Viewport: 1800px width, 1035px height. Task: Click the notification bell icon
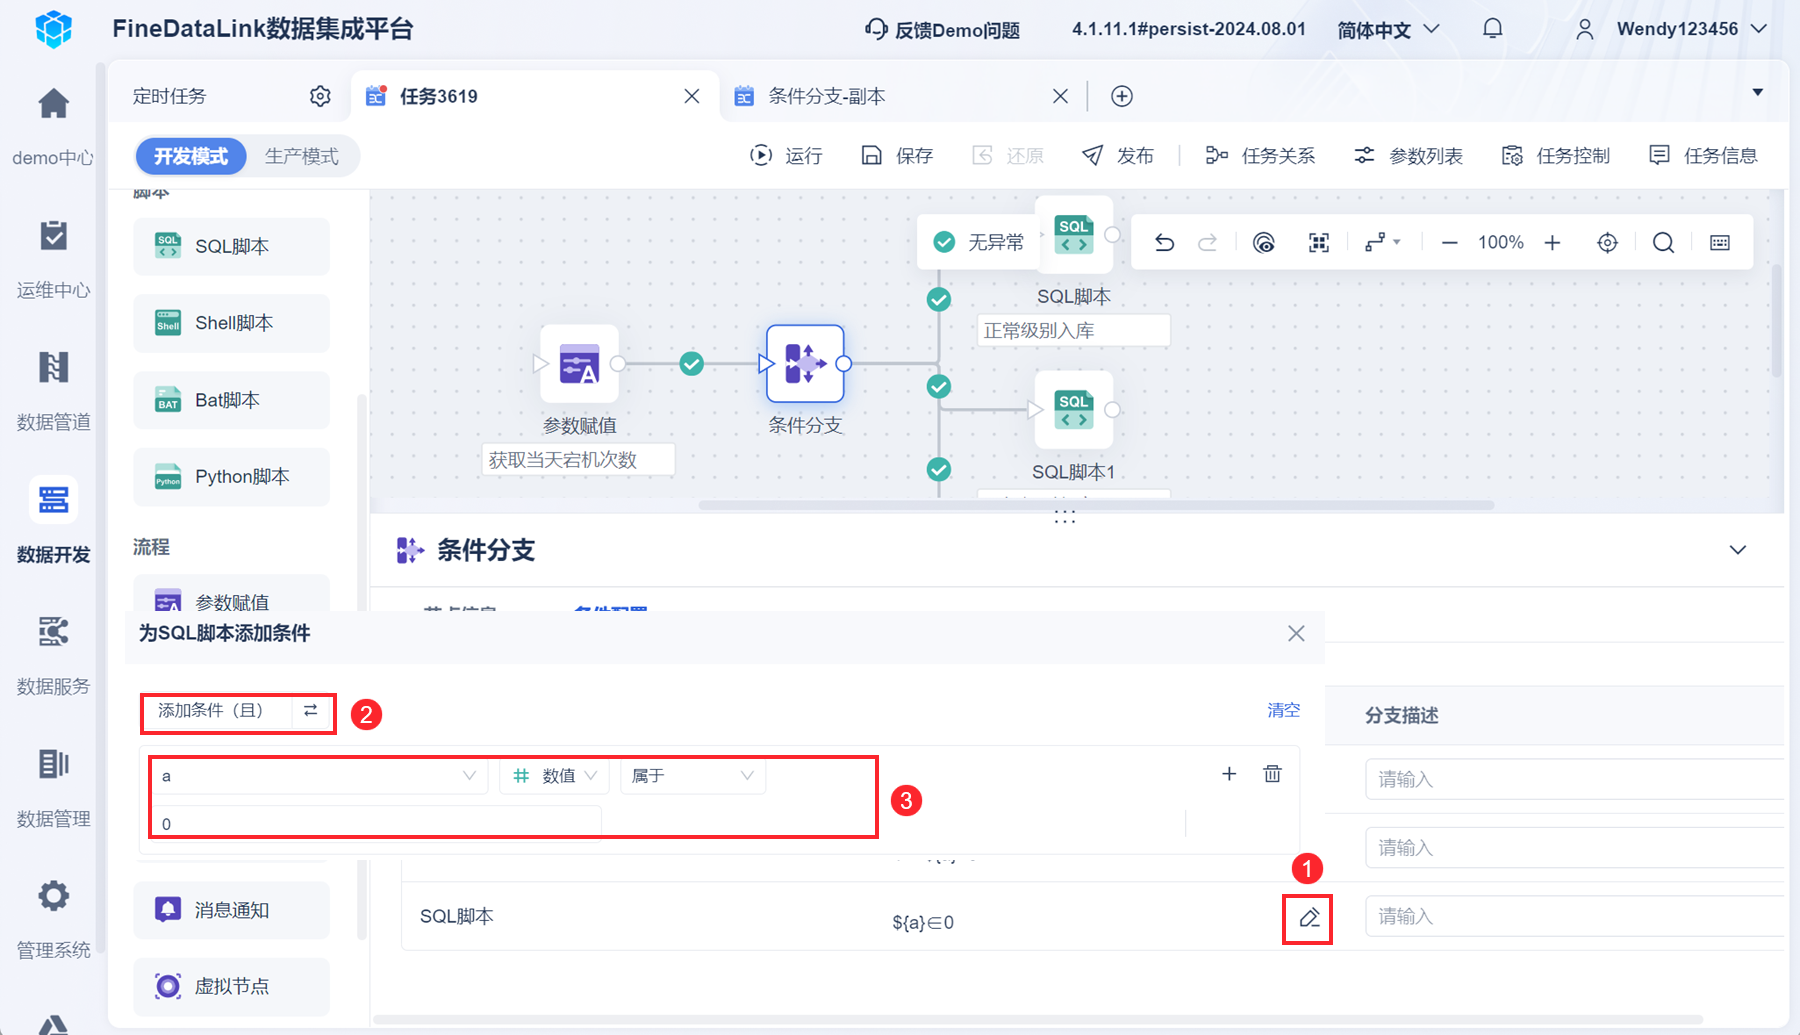(x=1492, y=29)
